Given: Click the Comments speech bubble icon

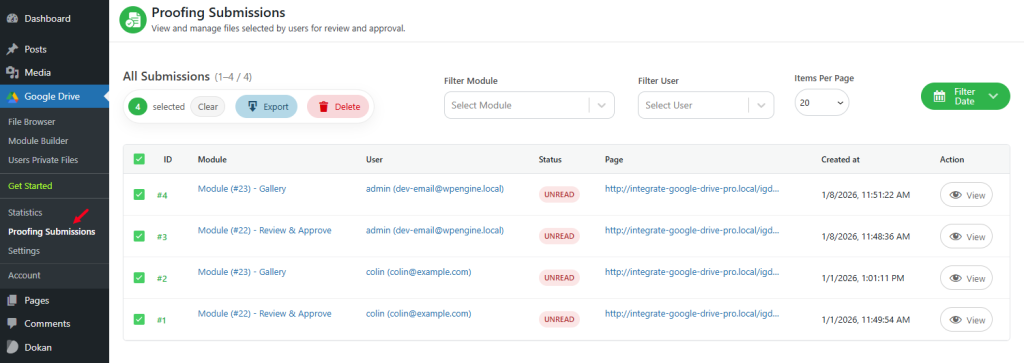Looking at the screenshot, I should (x=12, y=324).
